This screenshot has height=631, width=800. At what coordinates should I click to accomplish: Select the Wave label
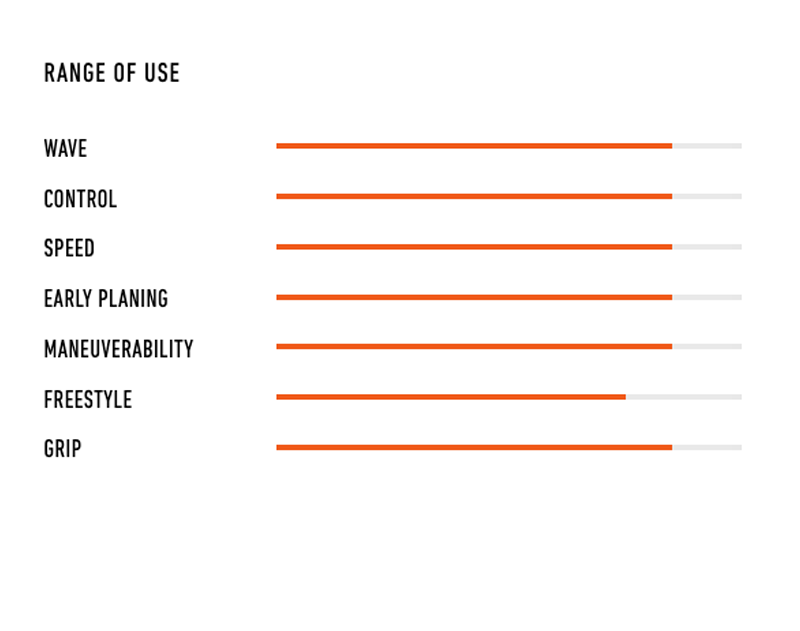point(65,149)
